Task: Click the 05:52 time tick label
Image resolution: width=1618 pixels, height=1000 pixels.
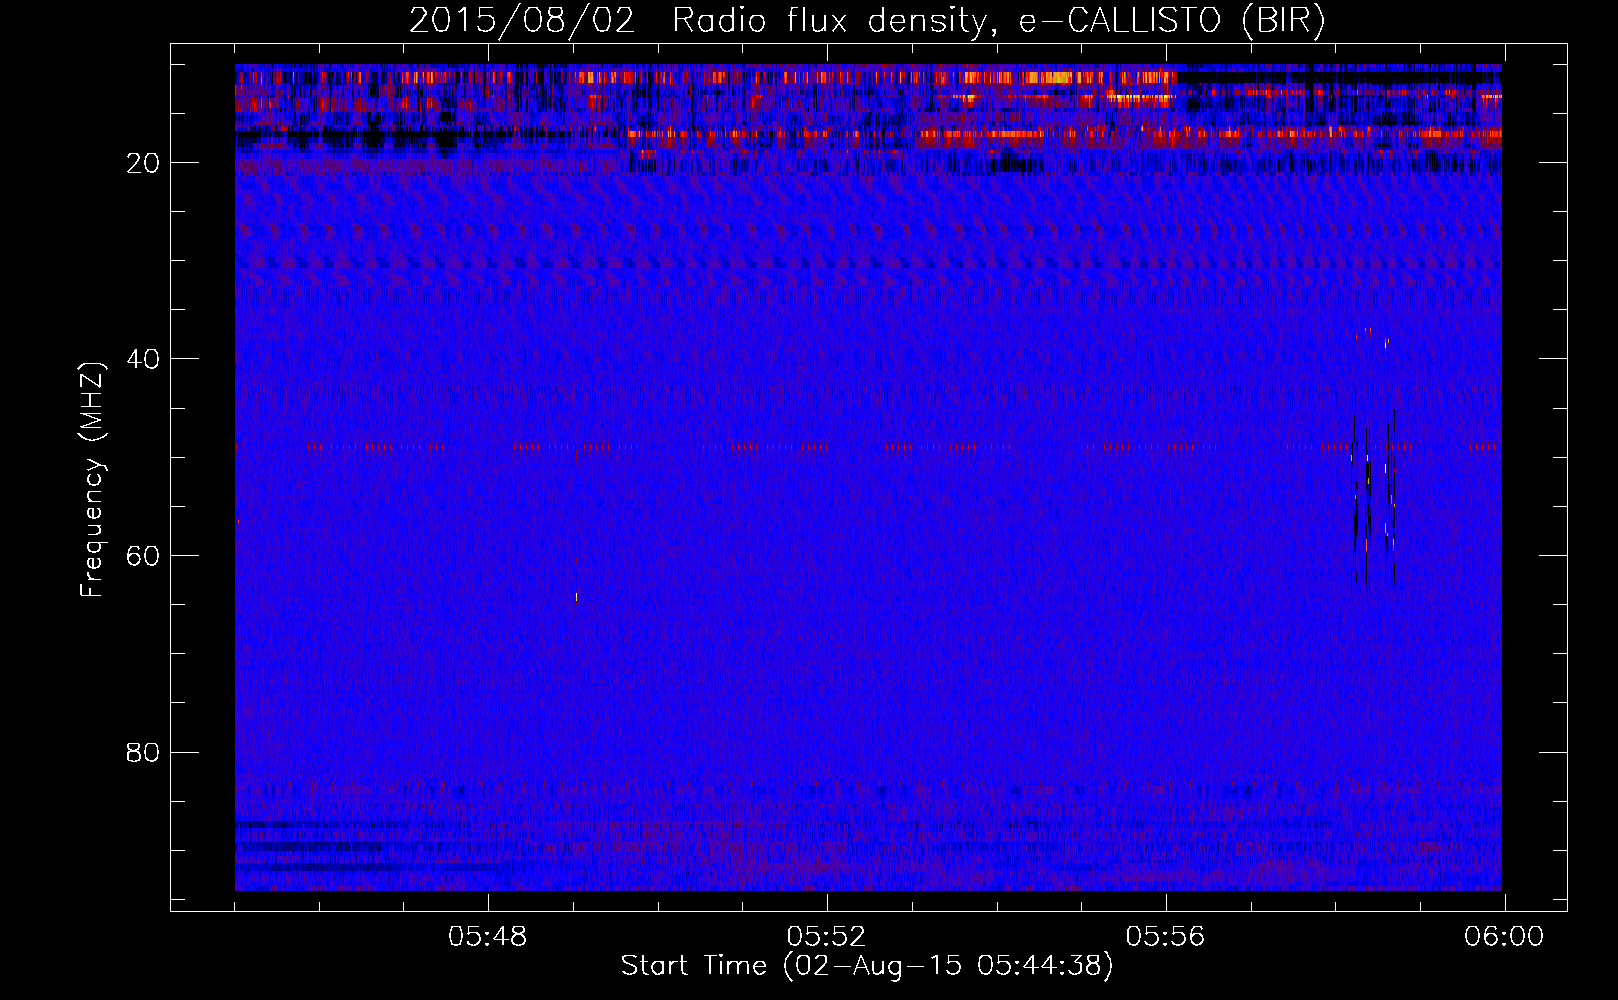Action: tap(827, 937)
